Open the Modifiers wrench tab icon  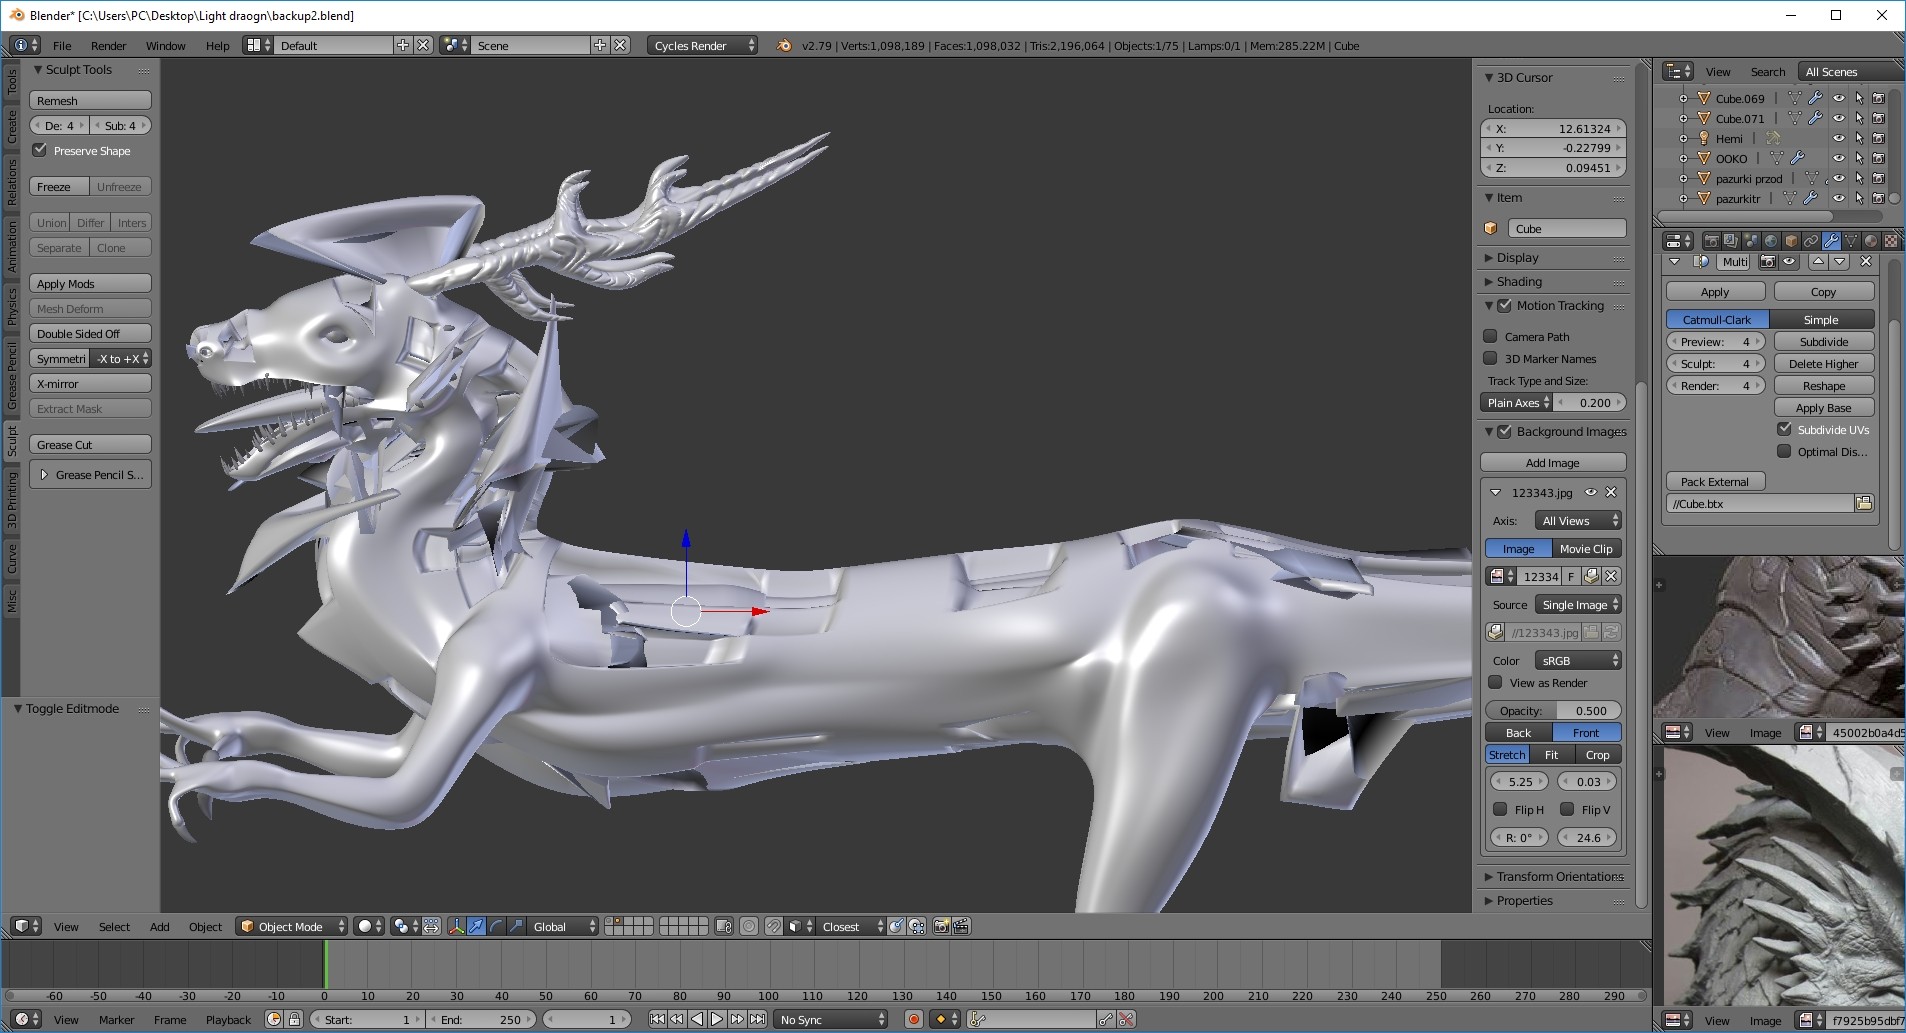click(1831, 241)
